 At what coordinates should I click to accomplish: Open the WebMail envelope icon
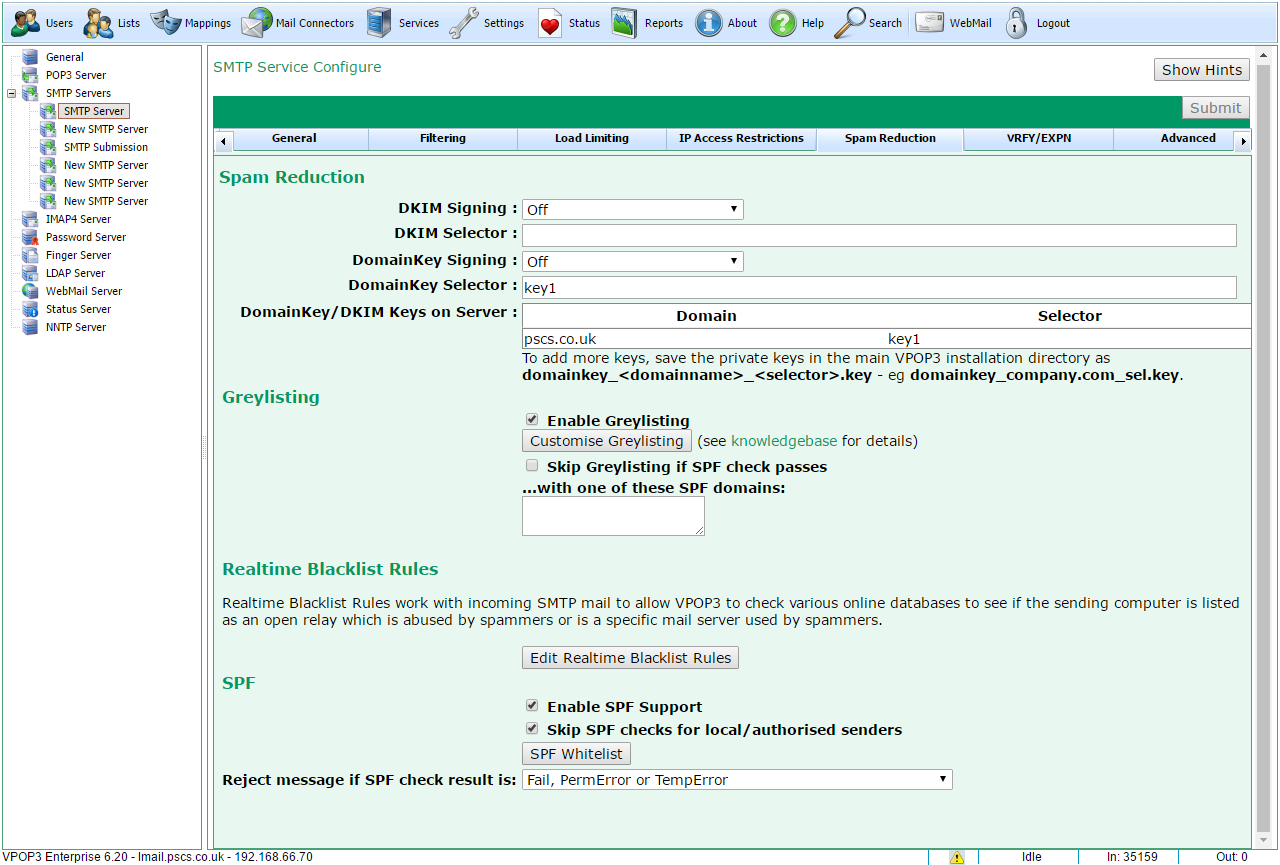pyautogui.click(x=930, y=23)
